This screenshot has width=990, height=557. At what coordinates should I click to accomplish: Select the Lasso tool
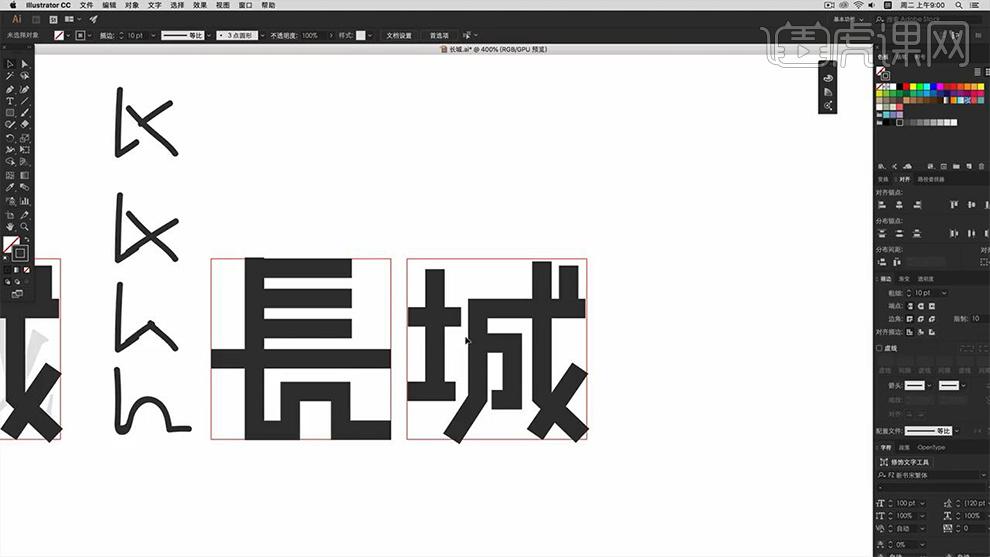coord(25,76)
